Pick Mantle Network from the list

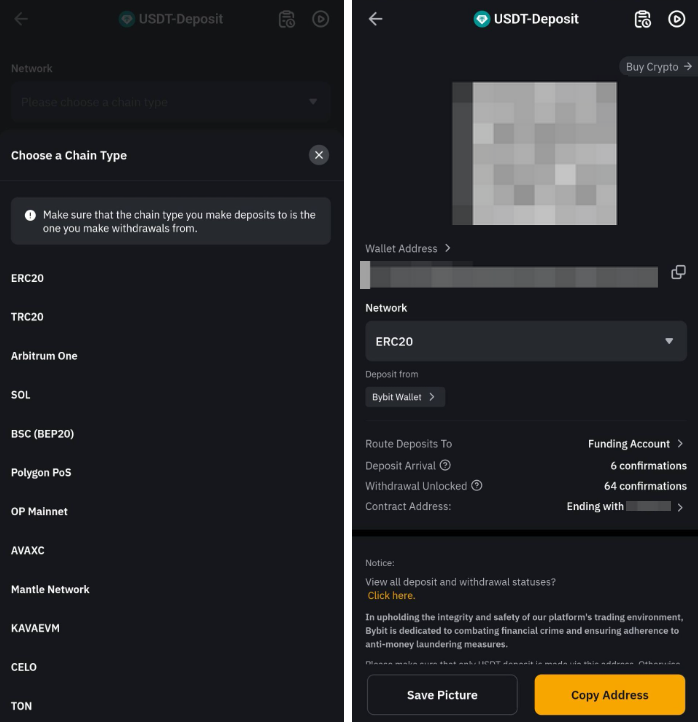point(50,590)
